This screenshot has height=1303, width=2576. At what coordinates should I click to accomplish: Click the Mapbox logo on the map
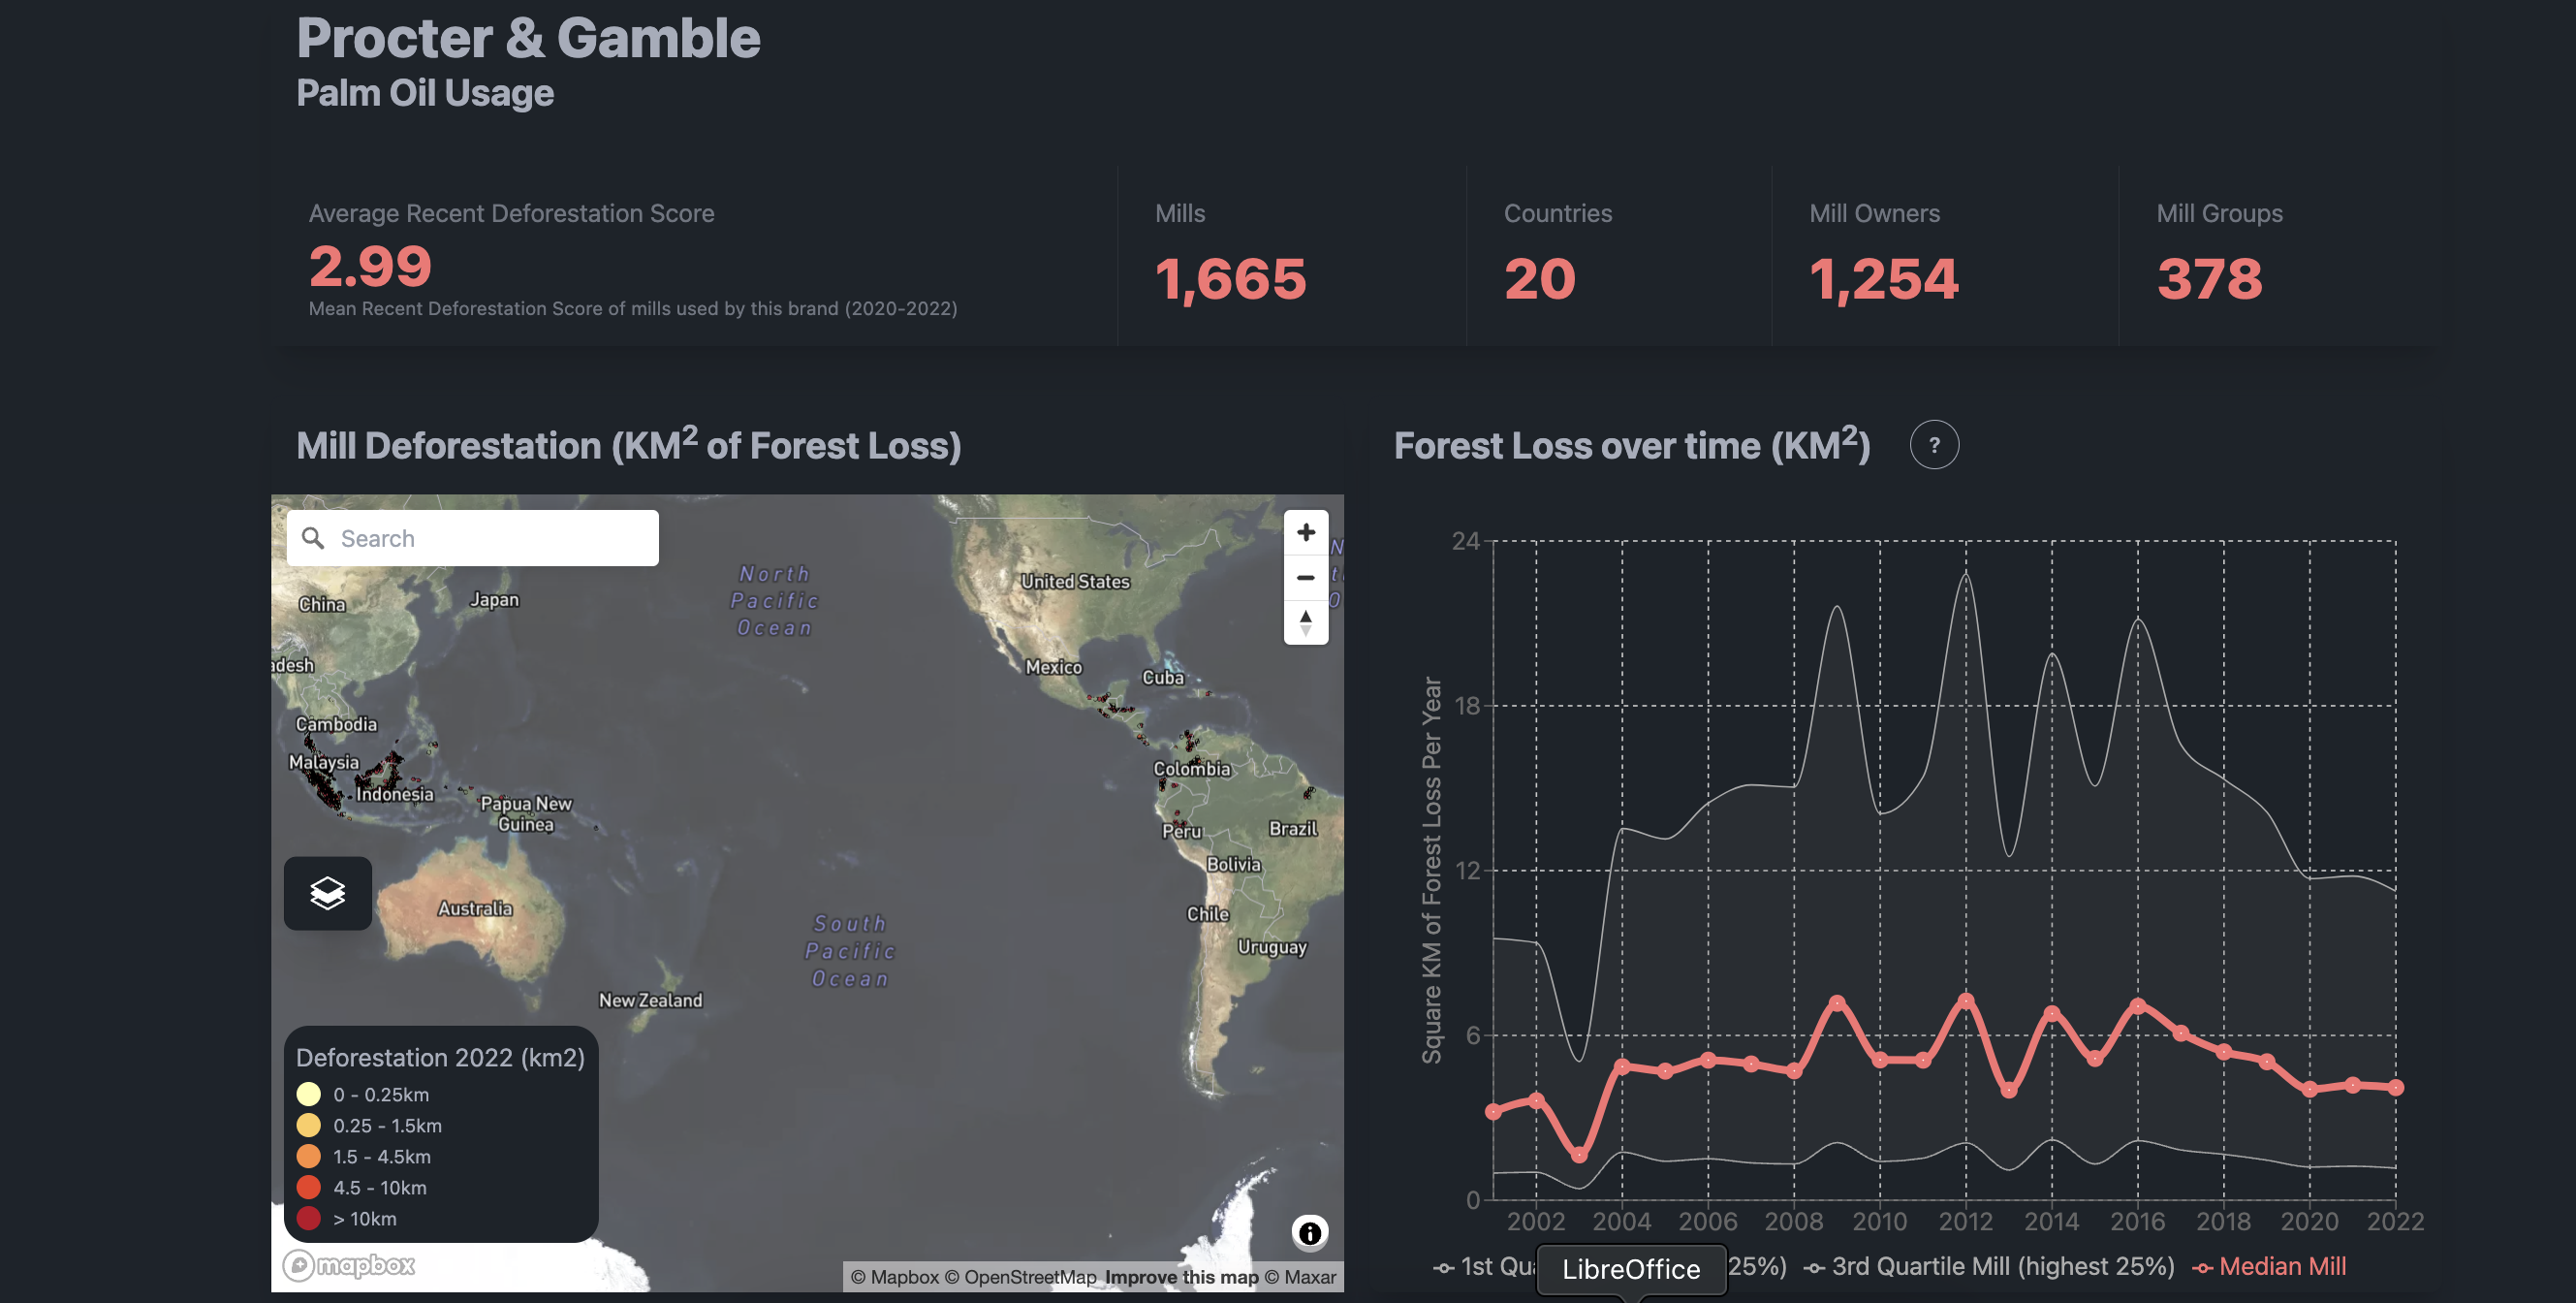350,1265
